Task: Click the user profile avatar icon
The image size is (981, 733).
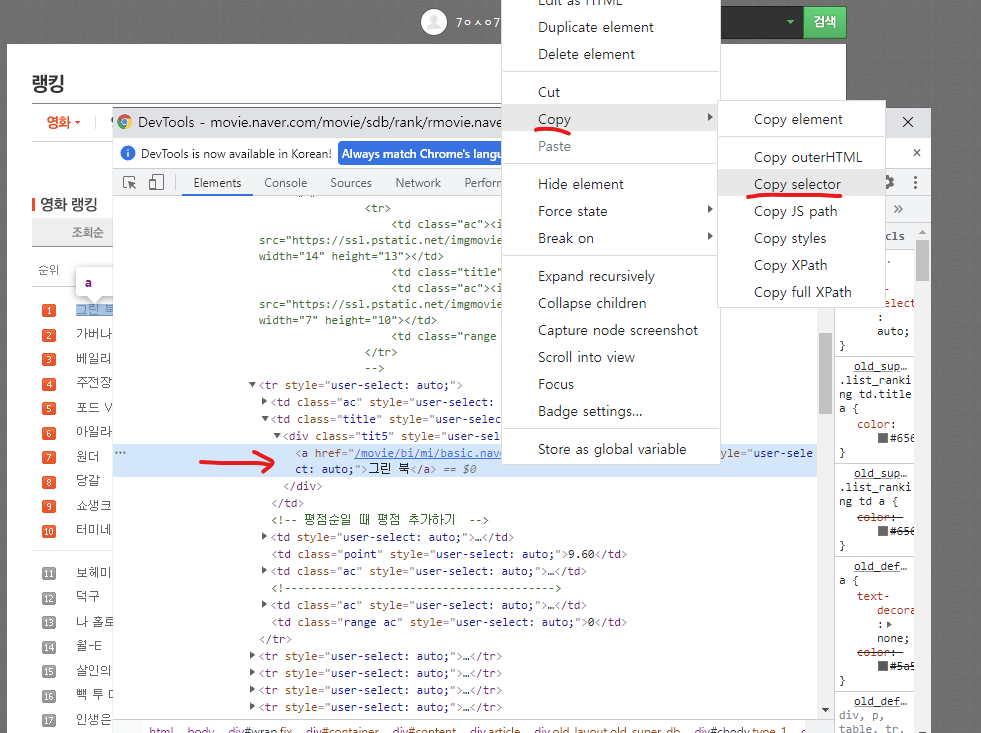Action: [434, 22]
